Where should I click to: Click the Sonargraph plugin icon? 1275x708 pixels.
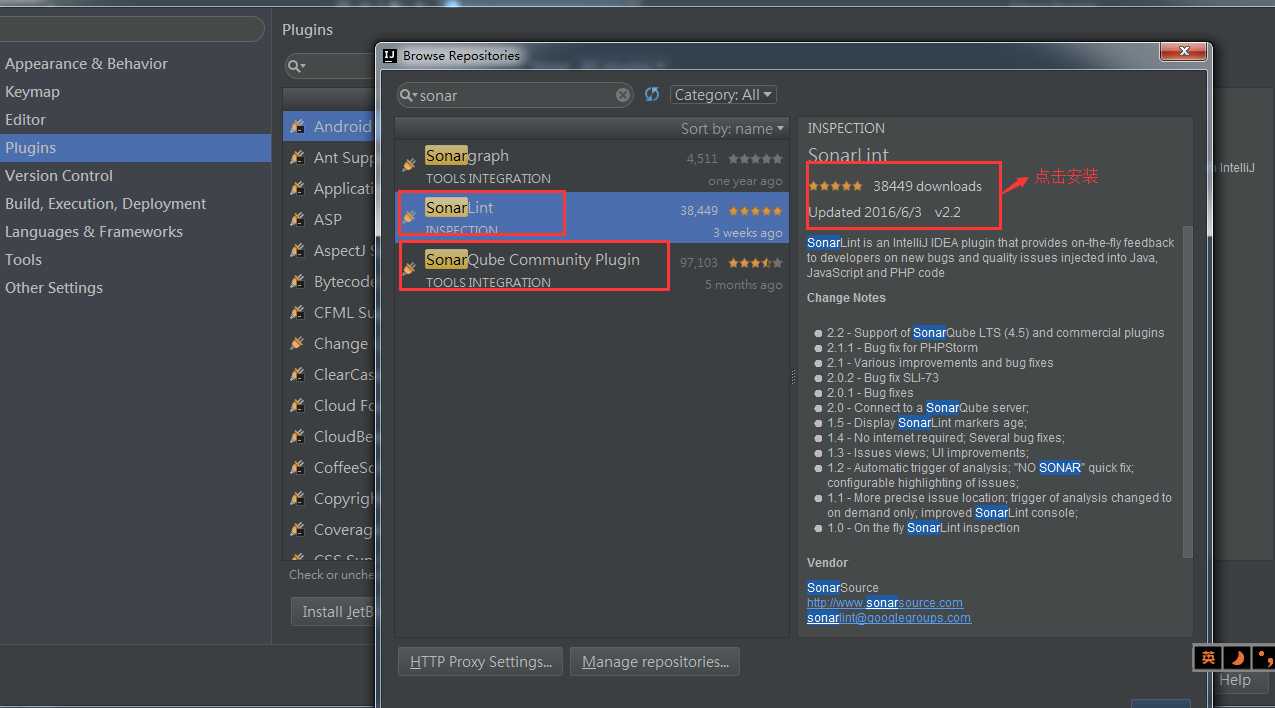[x=408, y=165]
